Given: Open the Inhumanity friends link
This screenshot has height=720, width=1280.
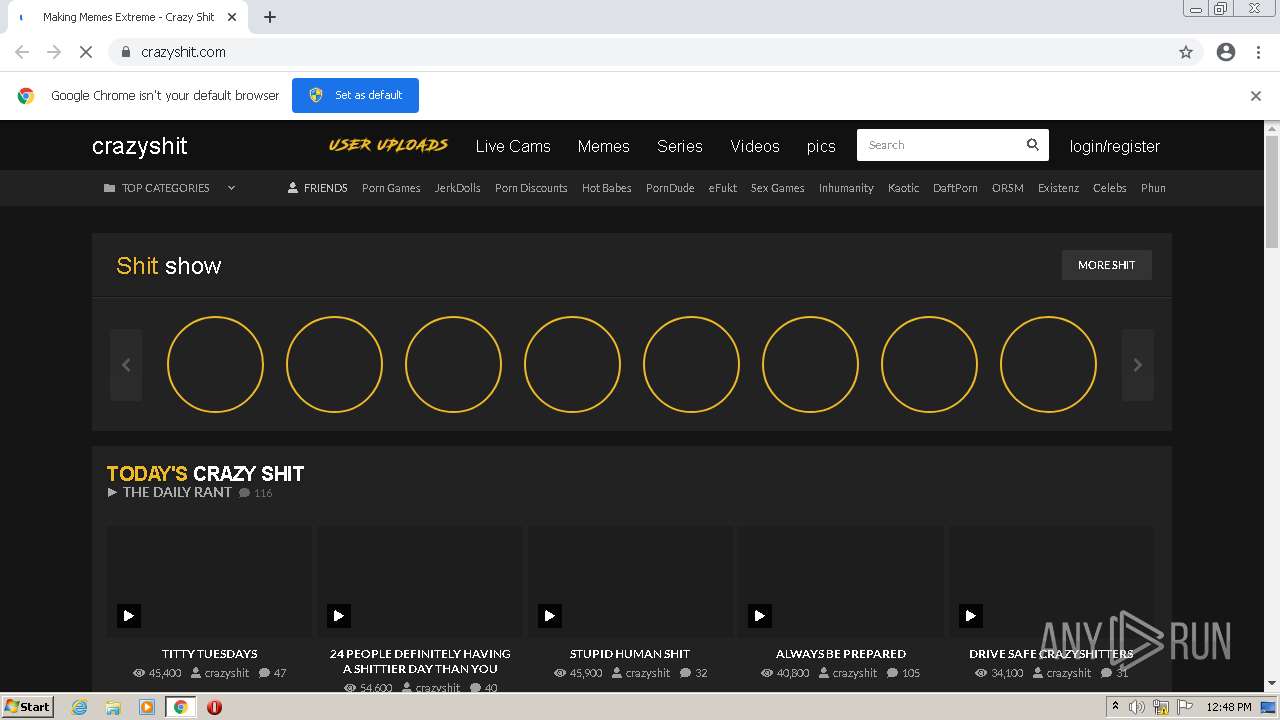Looking at the screenshot, I should (x=846, y=188).
